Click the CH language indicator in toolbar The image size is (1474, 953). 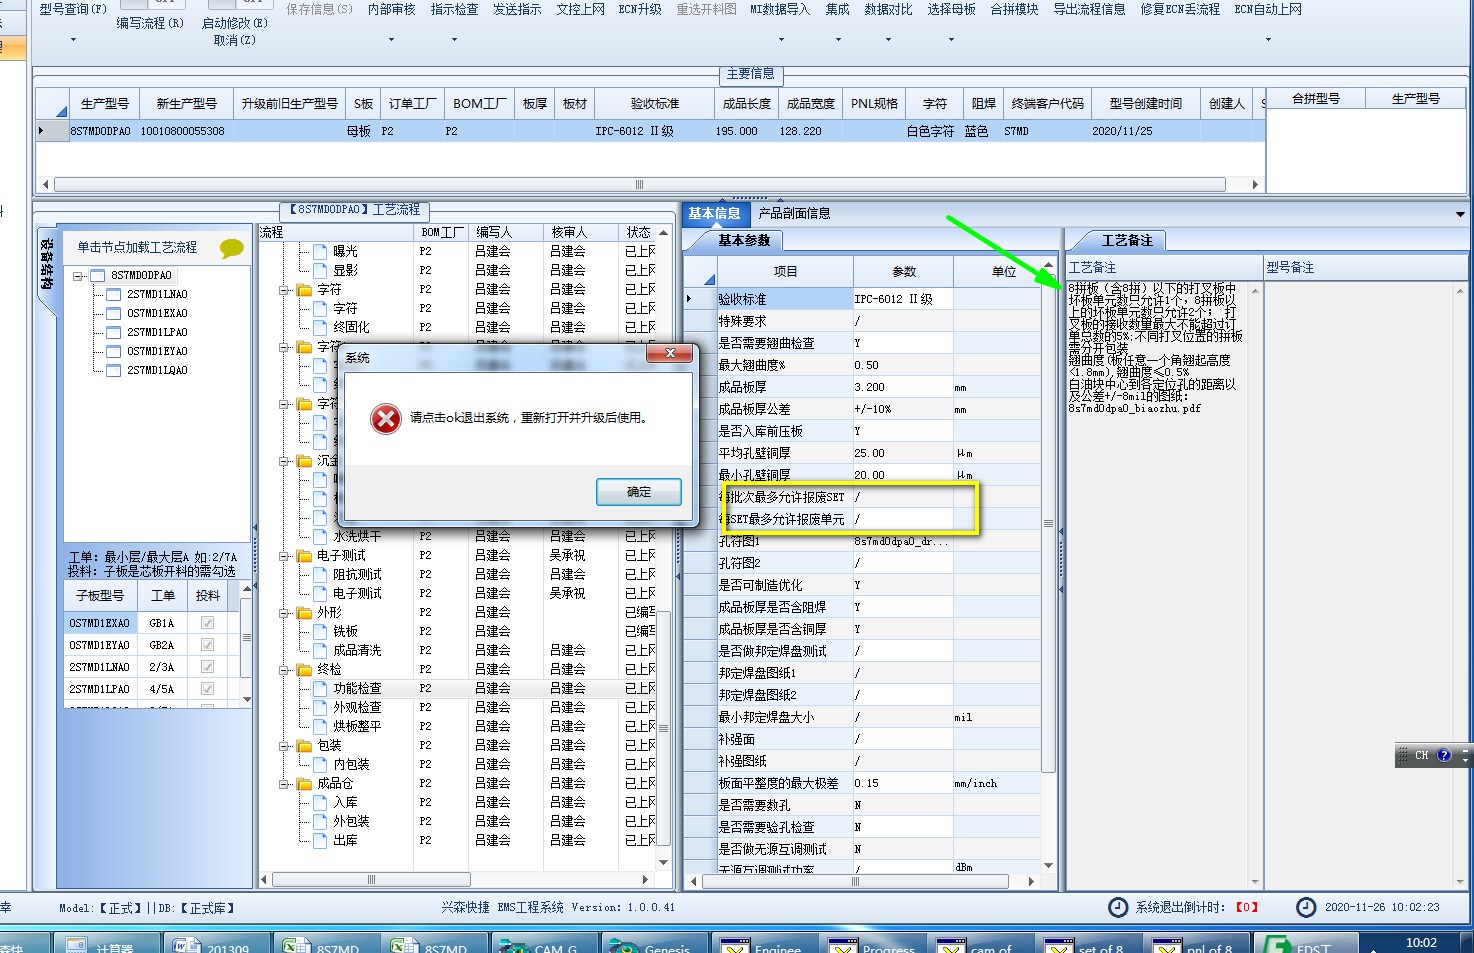(x=1421, y=756)
